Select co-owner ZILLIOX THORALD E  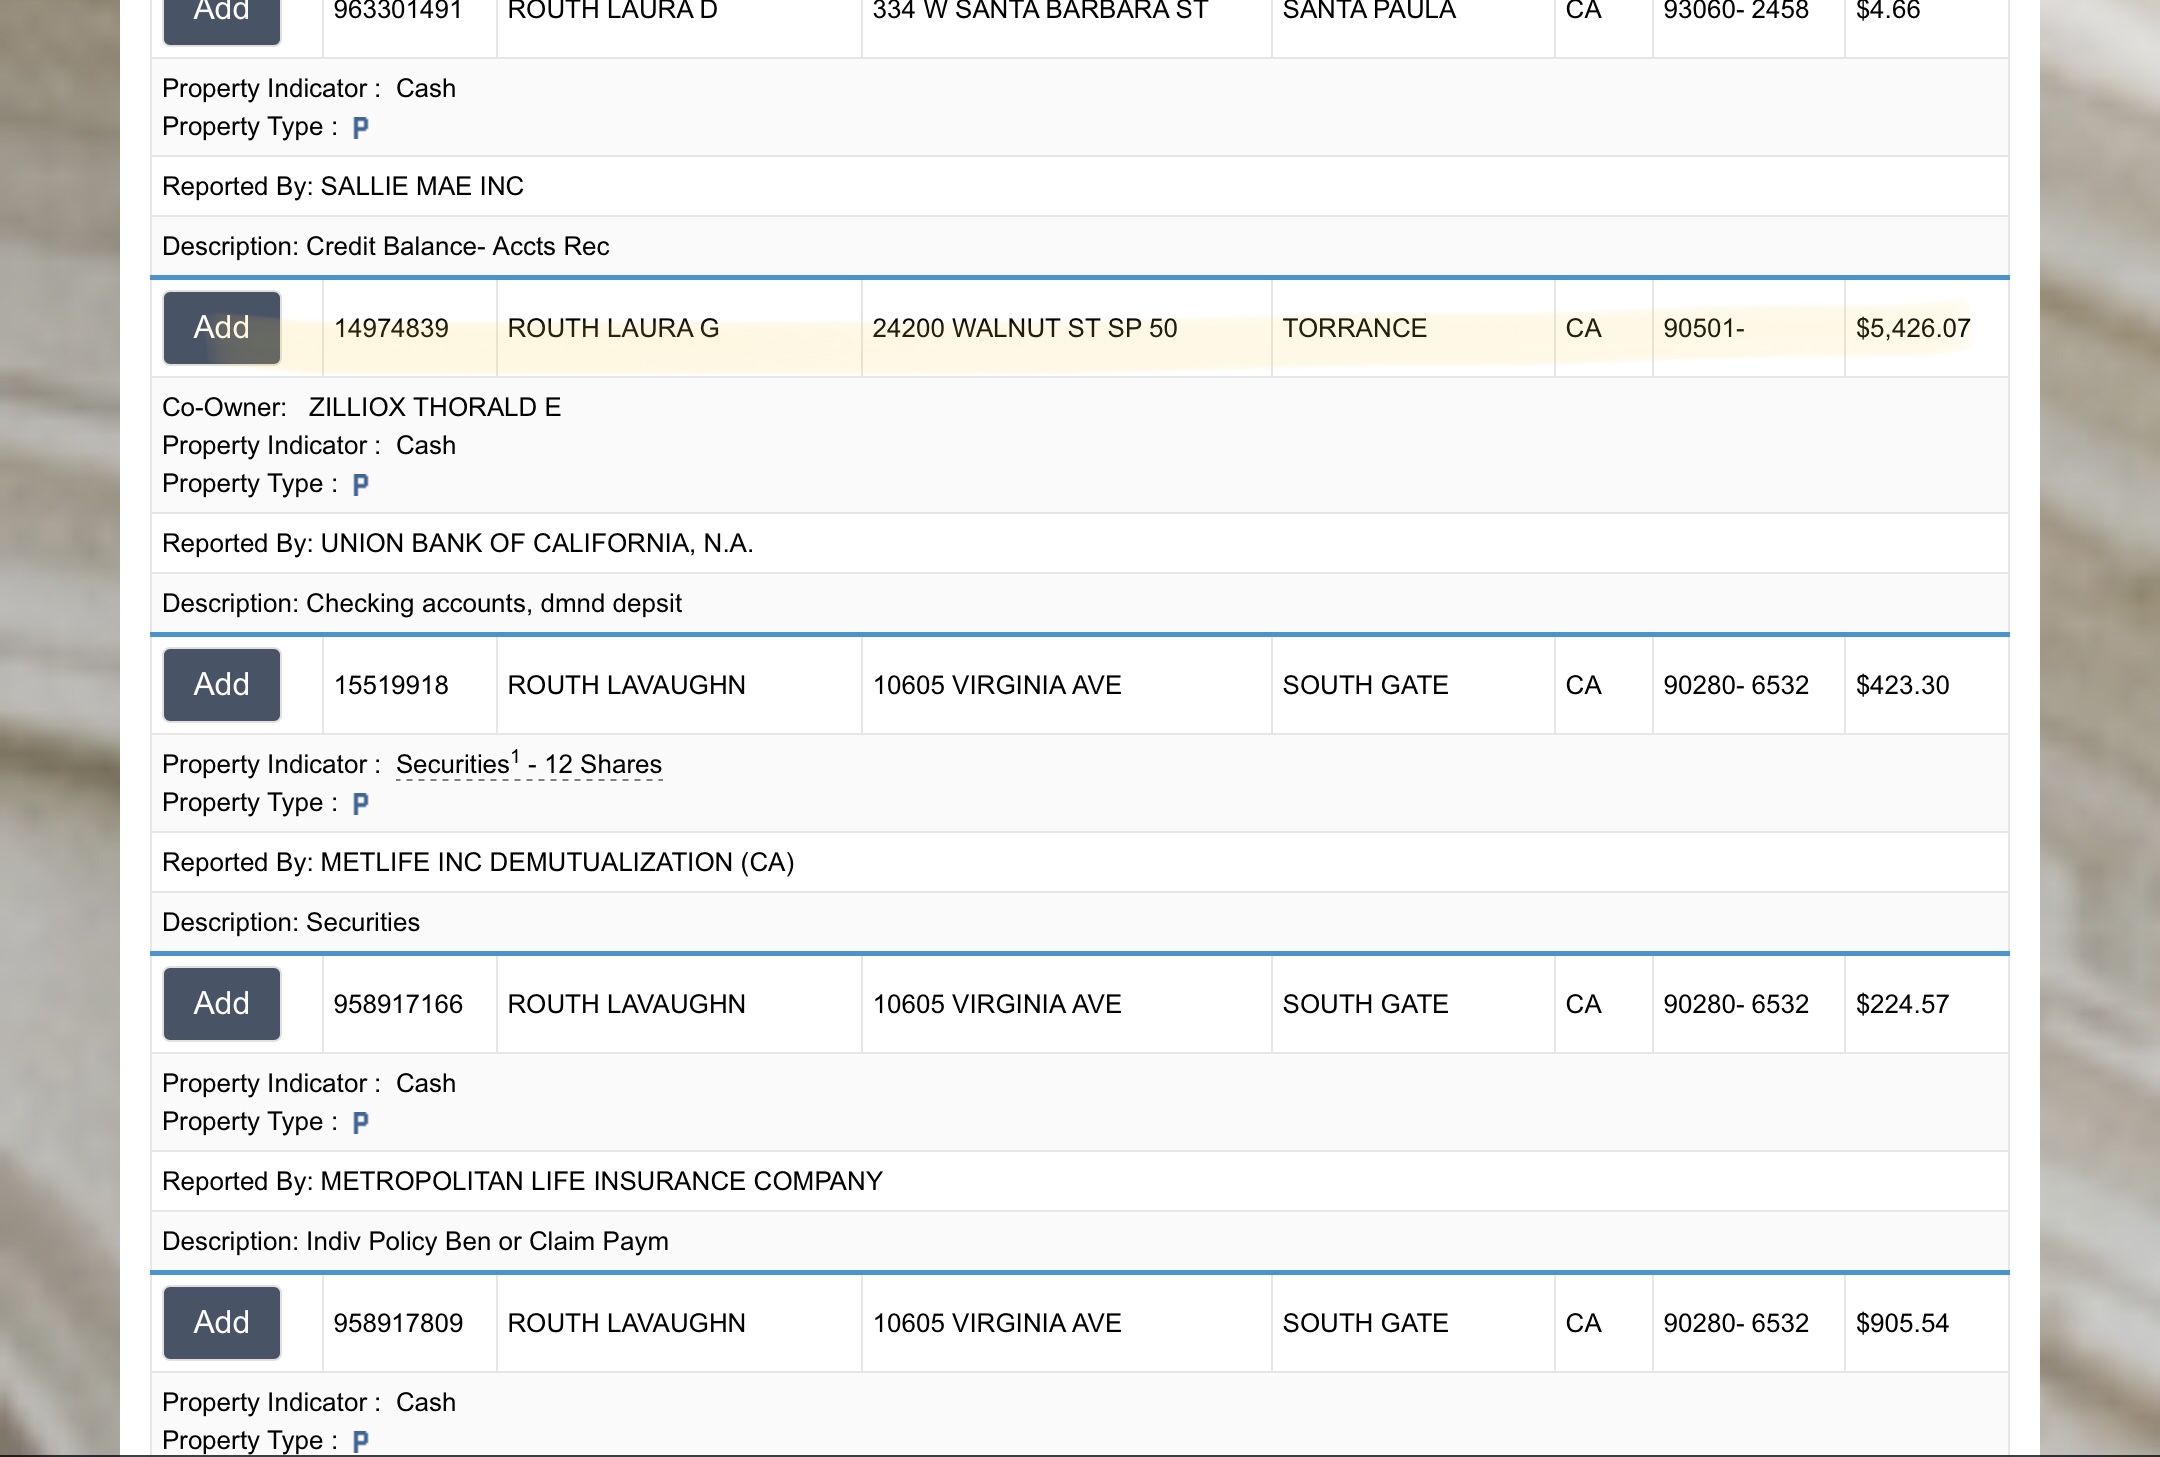[435, 407]
